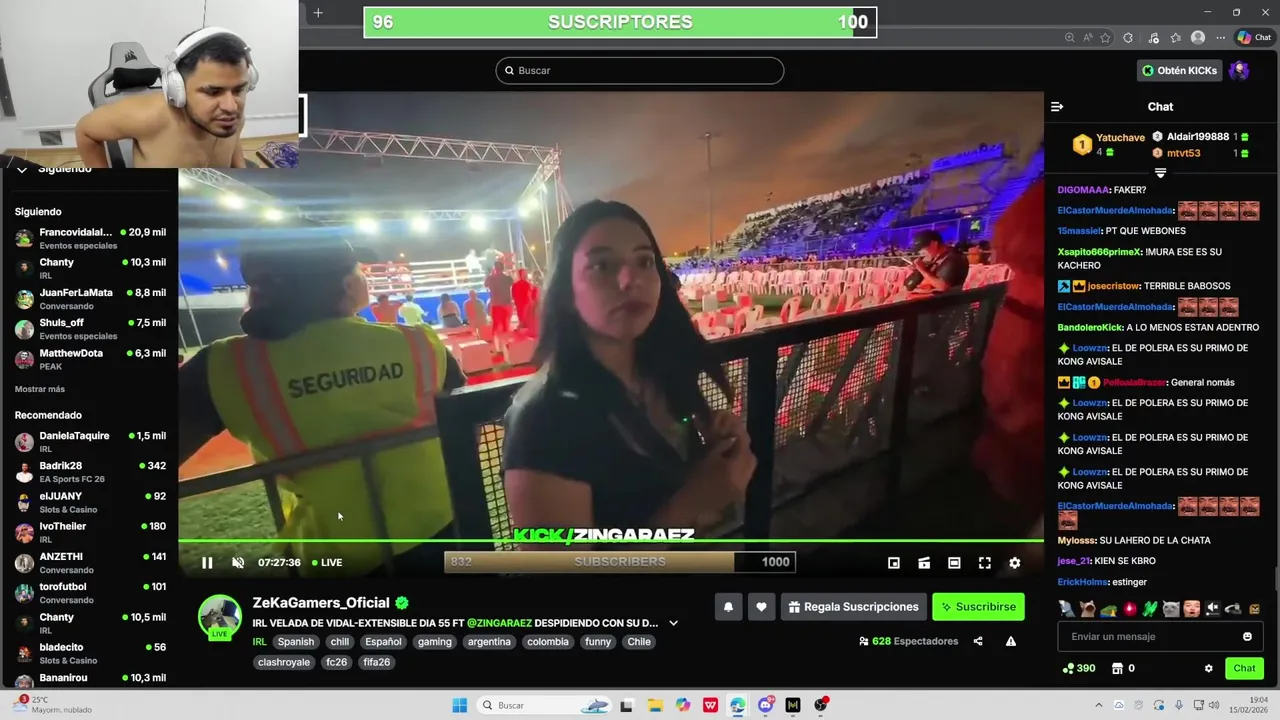Unmute the stream volume icon
This screenshot has width=1280, height=720.
238,563
